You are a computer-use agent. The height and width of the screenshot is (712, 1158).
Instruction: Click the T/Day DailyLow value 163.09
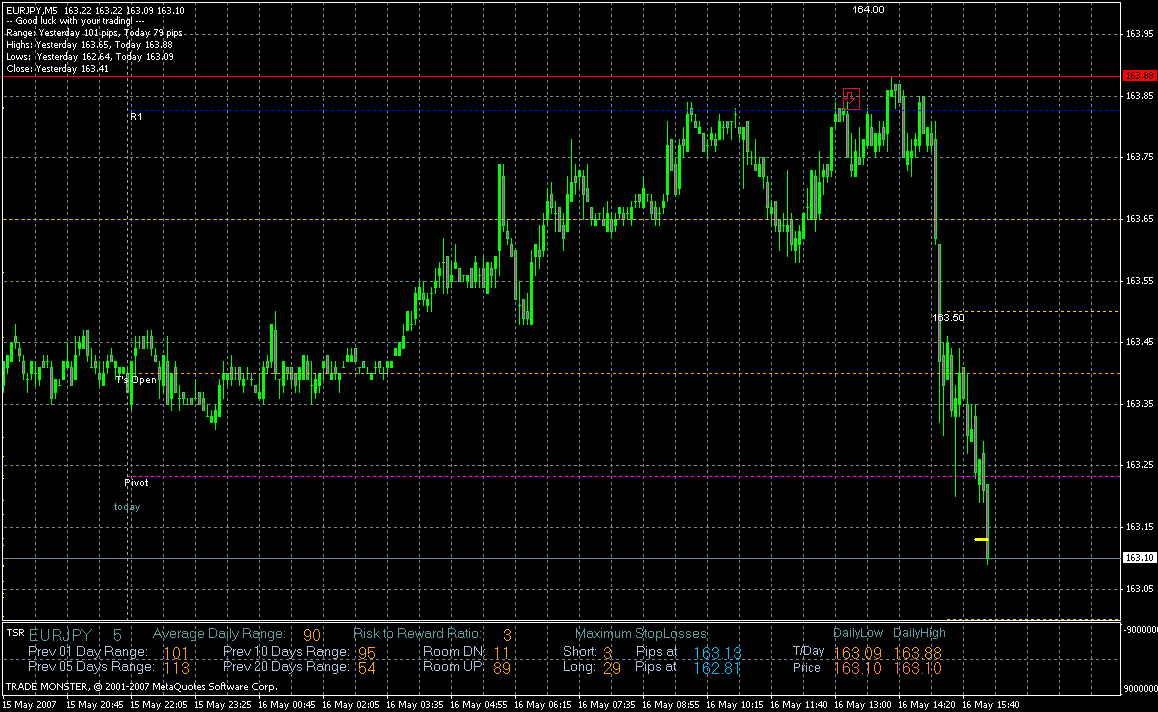857,654
